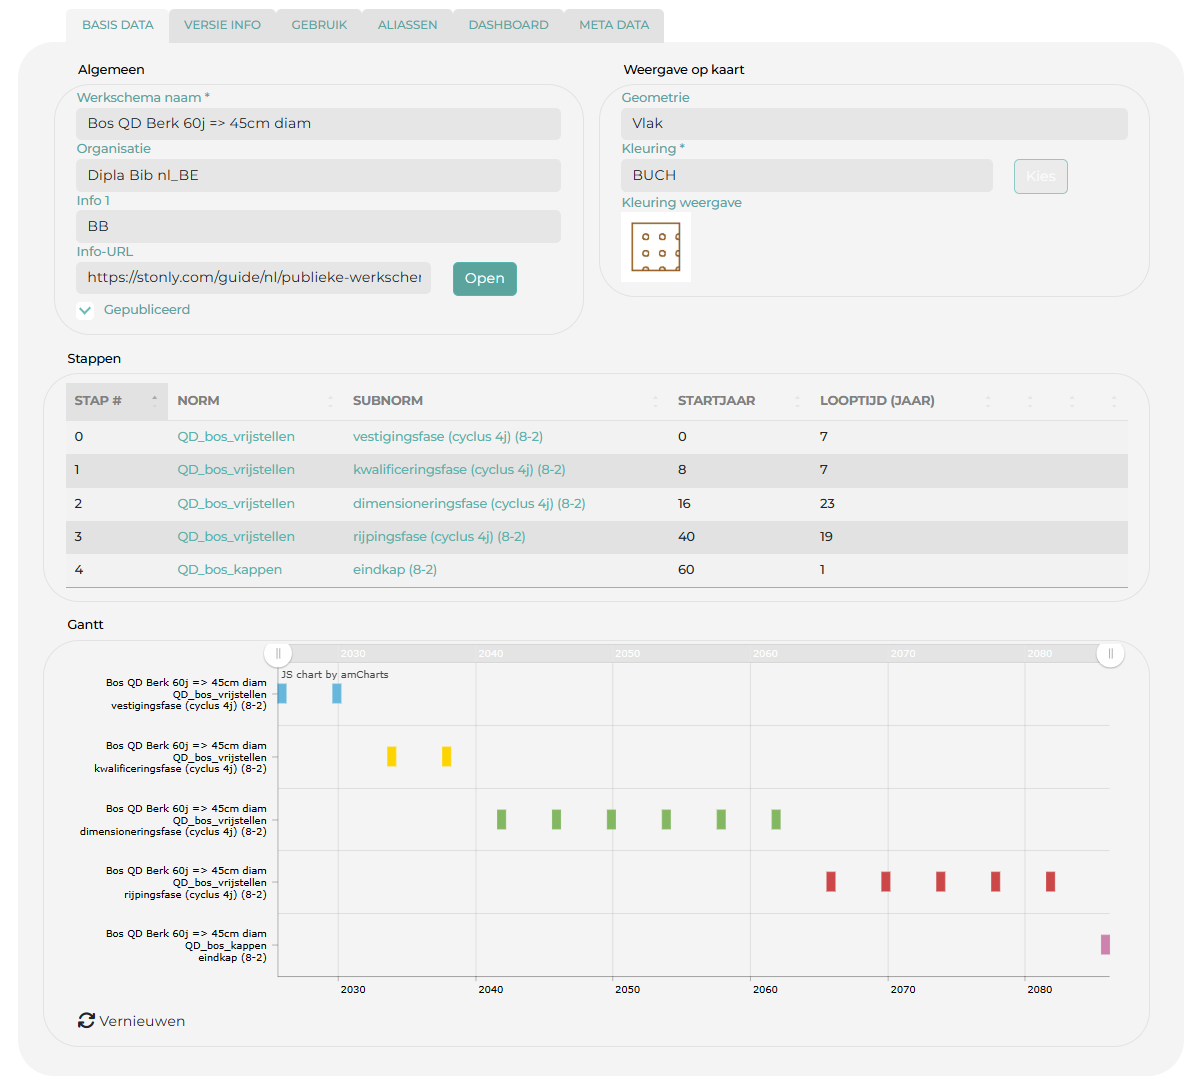Switch to the VERSIE INFO tab
The image size is (1195, 1083).
pos(222,25)
